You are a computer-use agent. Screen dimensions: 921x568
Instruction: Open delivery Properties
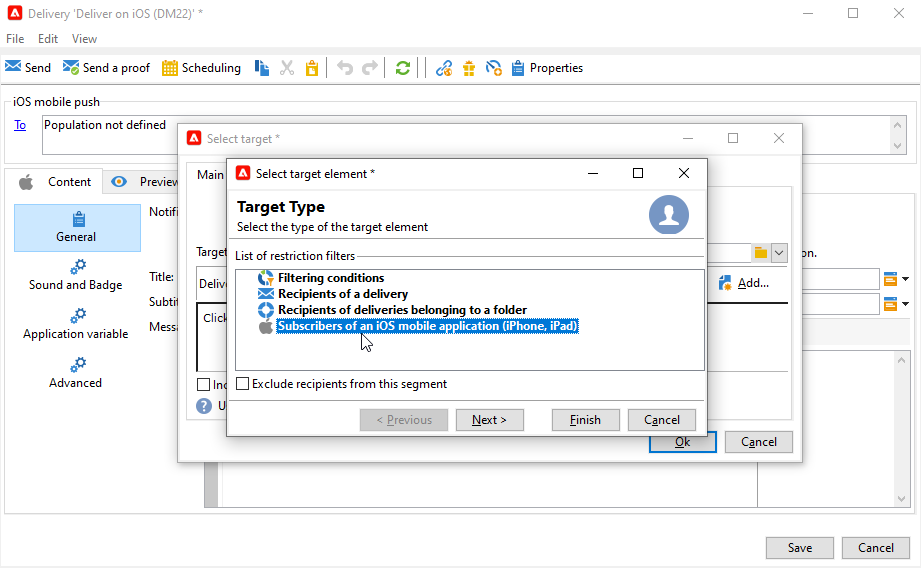[x=547, y=68]
